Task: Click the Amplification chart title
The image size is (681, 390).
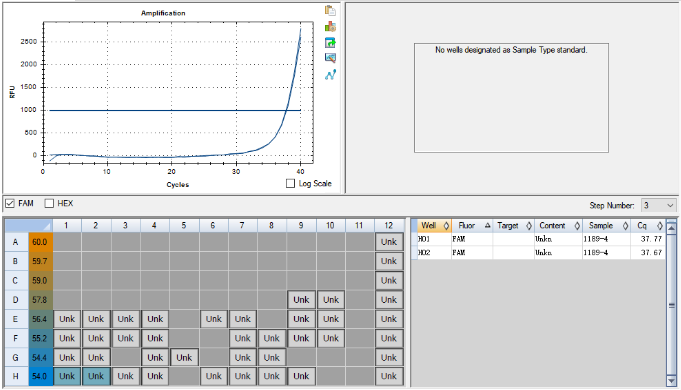Action: point(163,13)
